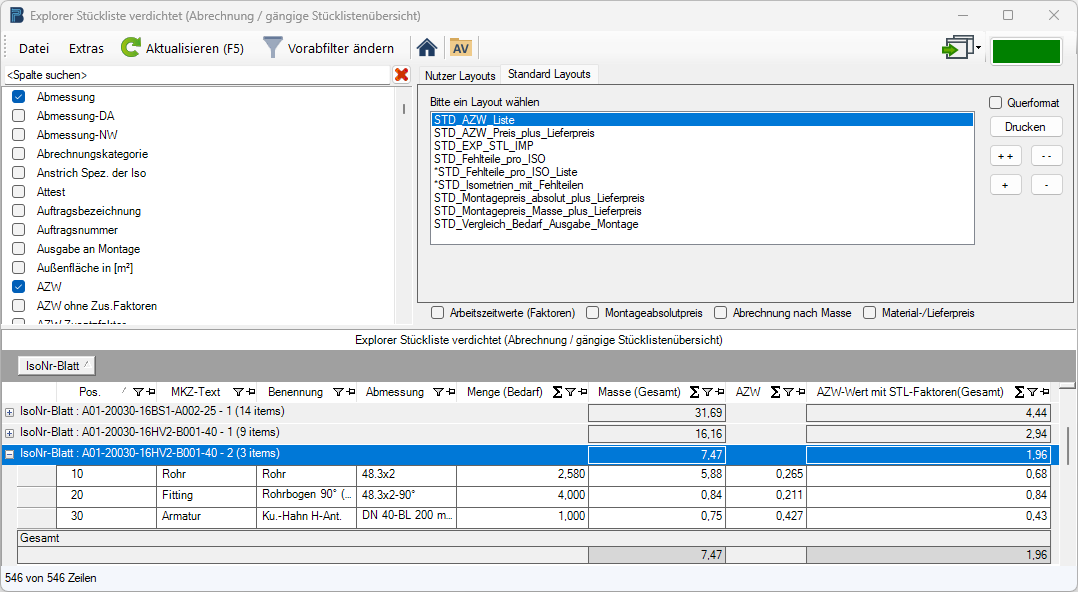Clear column search with red X

402,75
